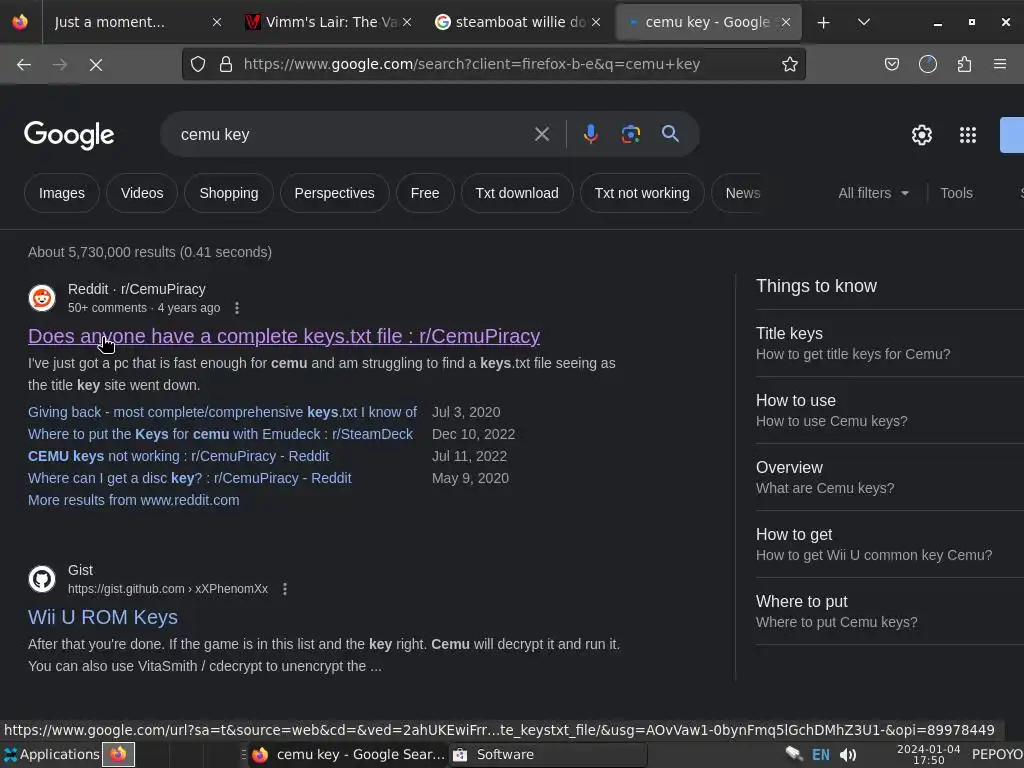Switch to the Vimm's Lair tab

[320, 22]
